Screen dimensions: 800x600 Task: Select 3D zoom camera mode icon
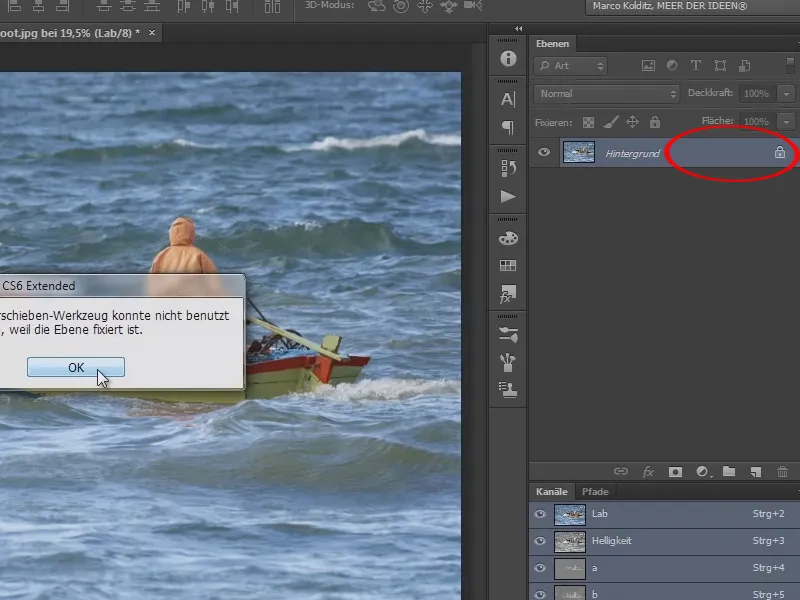473,6
